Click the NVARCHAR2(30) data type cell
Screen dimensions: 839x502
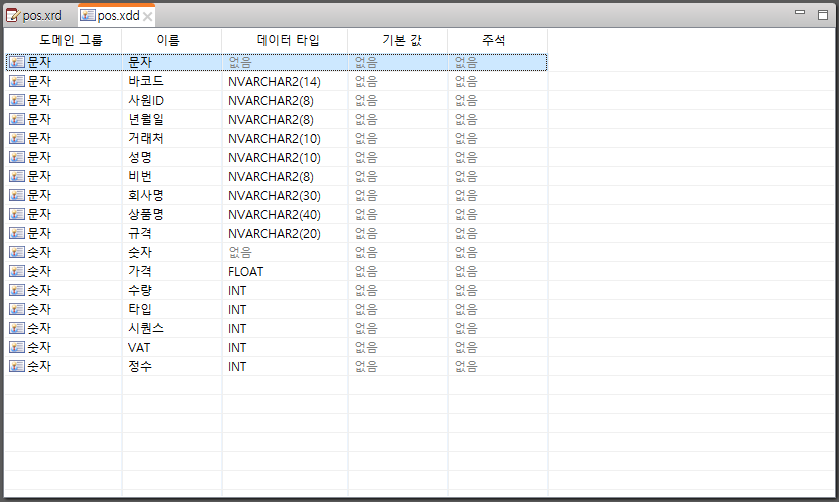point(285,195)
